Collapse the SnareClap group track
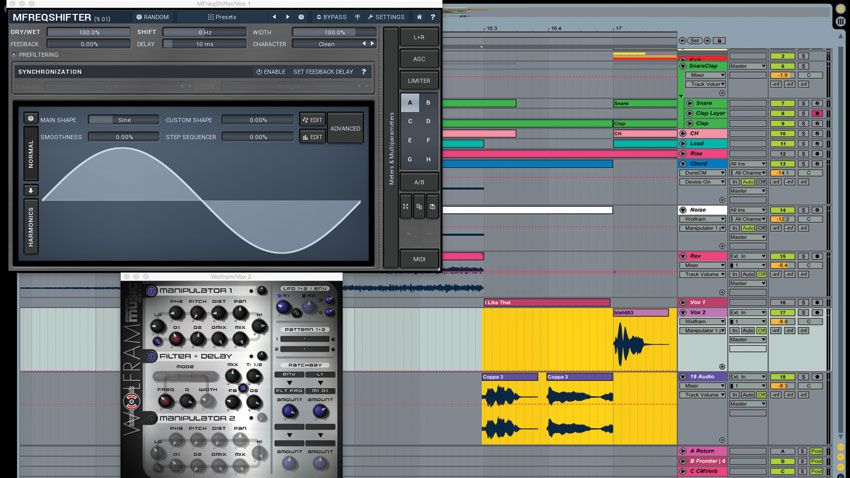Screen dimensions: 850x478 click(x=683, y=66)
